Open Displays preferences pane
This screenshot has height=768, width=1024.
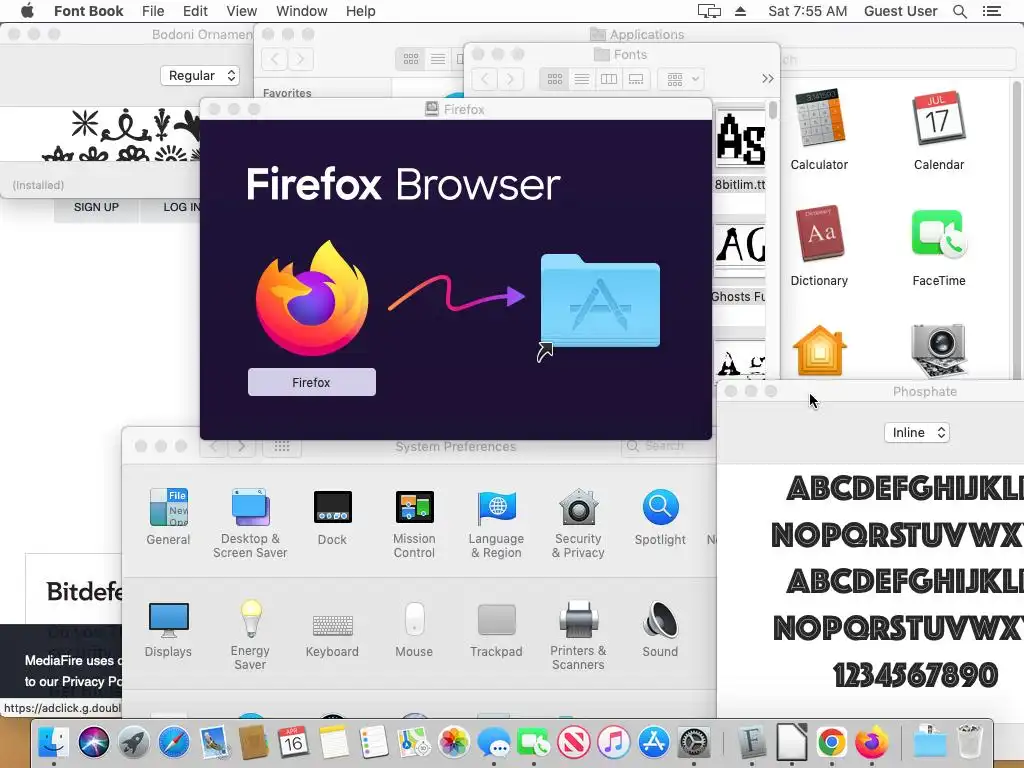(x=168, y=620)
